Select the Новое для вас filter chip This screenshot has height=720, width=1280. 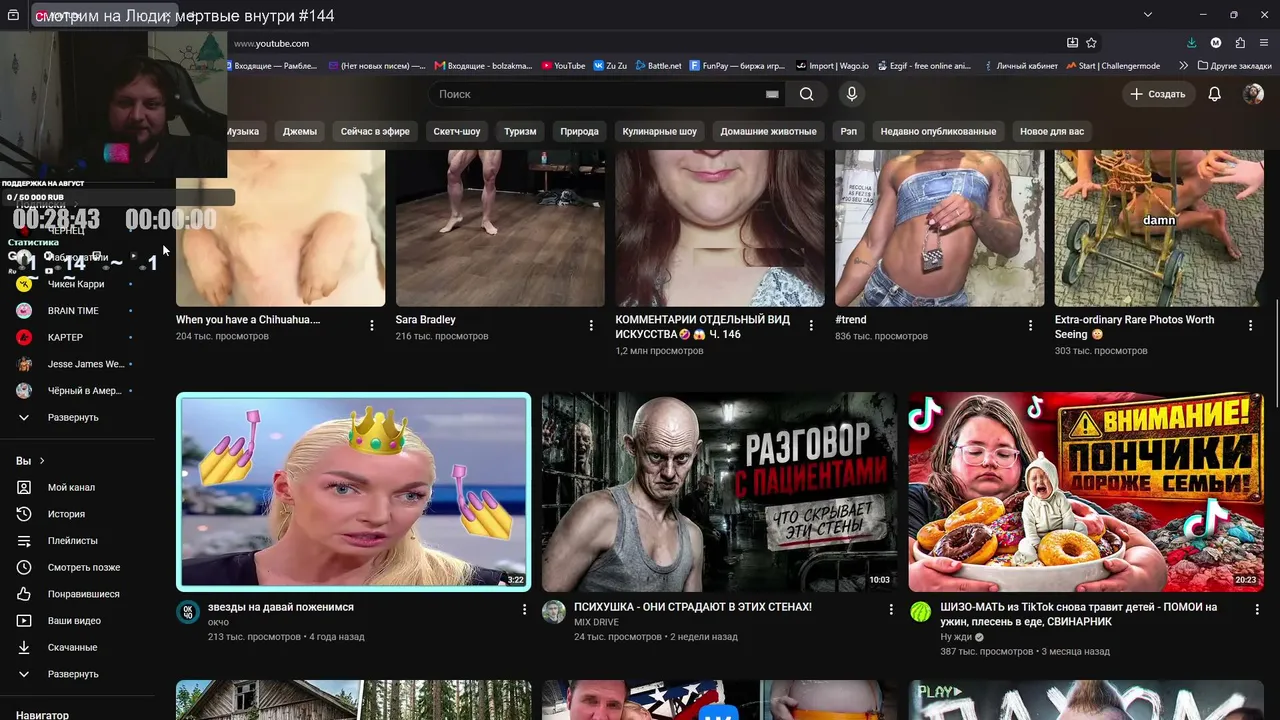coord(1052,131)
